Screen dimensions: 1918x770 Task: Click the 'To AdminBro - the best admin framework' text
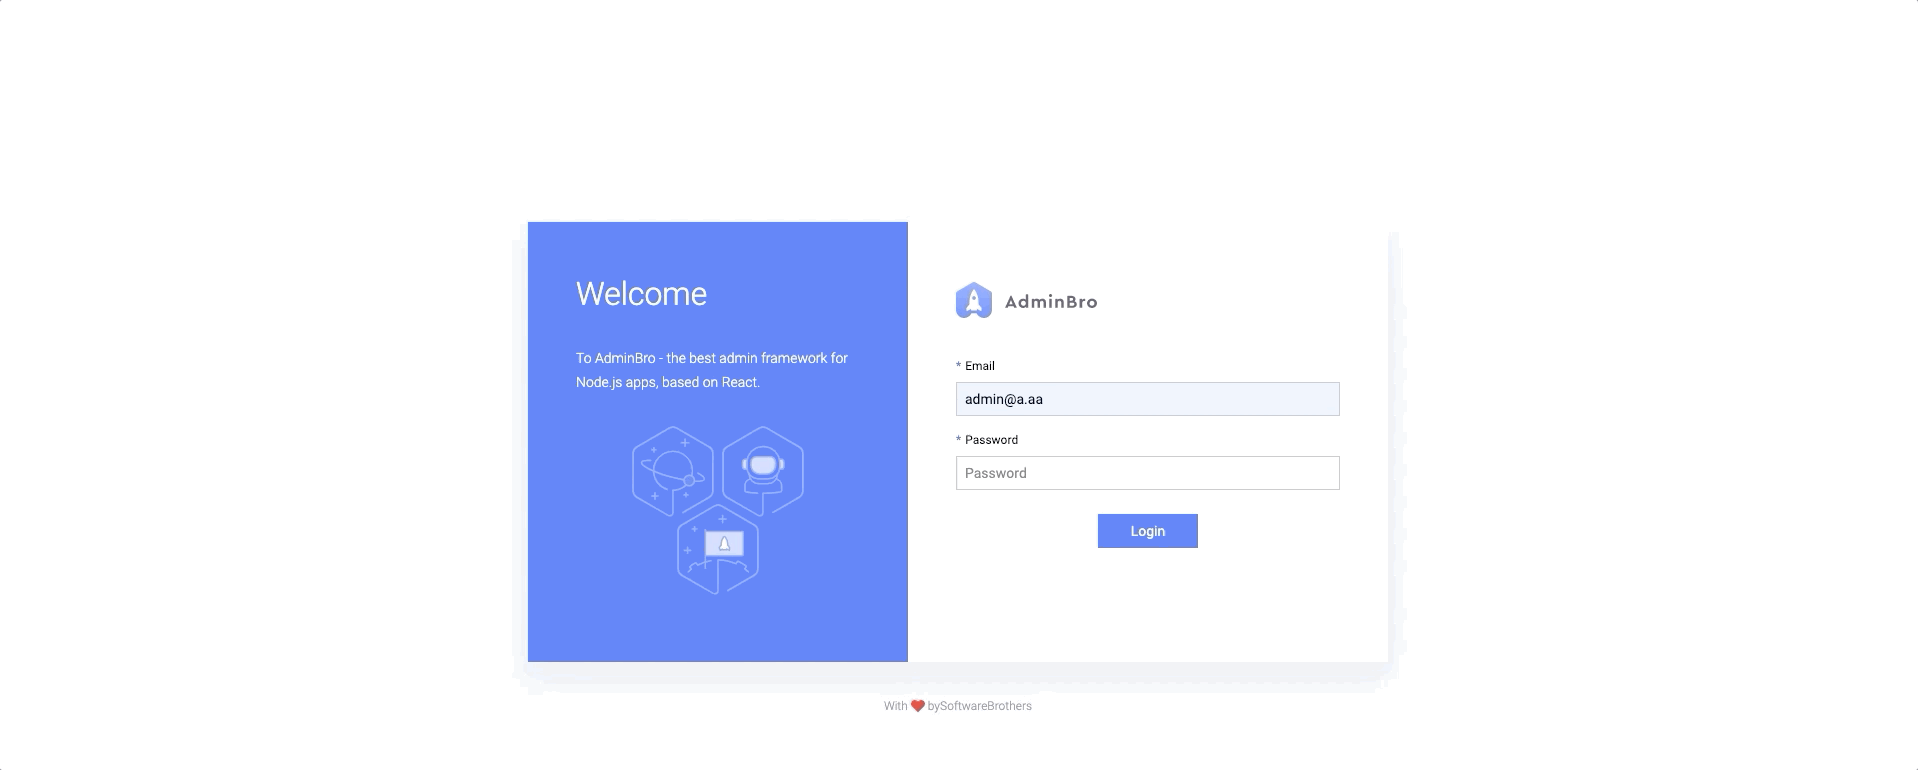[x=712, y=370]
